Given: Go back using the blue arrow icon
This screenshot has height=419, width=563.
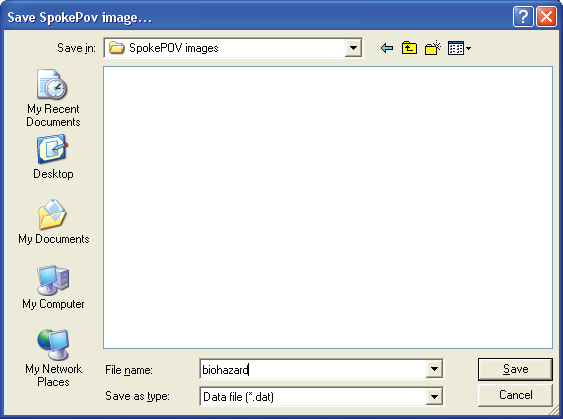Looking at the screenshot, I should click(x=387, y=48).
